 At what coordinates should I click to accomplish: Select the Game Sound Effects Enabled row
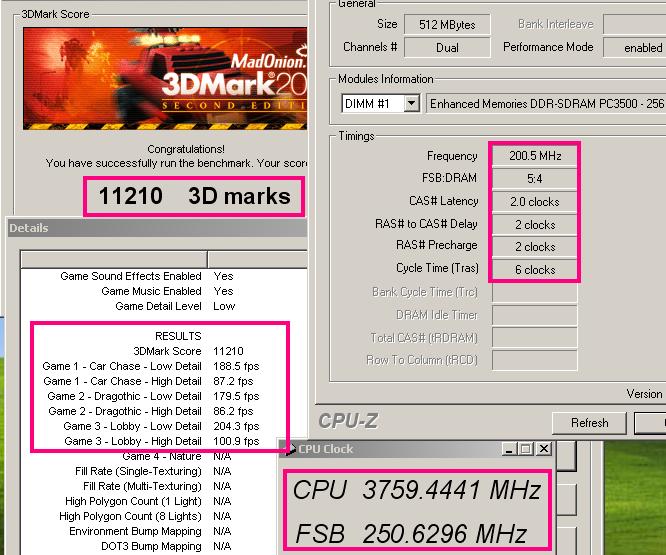[164, 276]
